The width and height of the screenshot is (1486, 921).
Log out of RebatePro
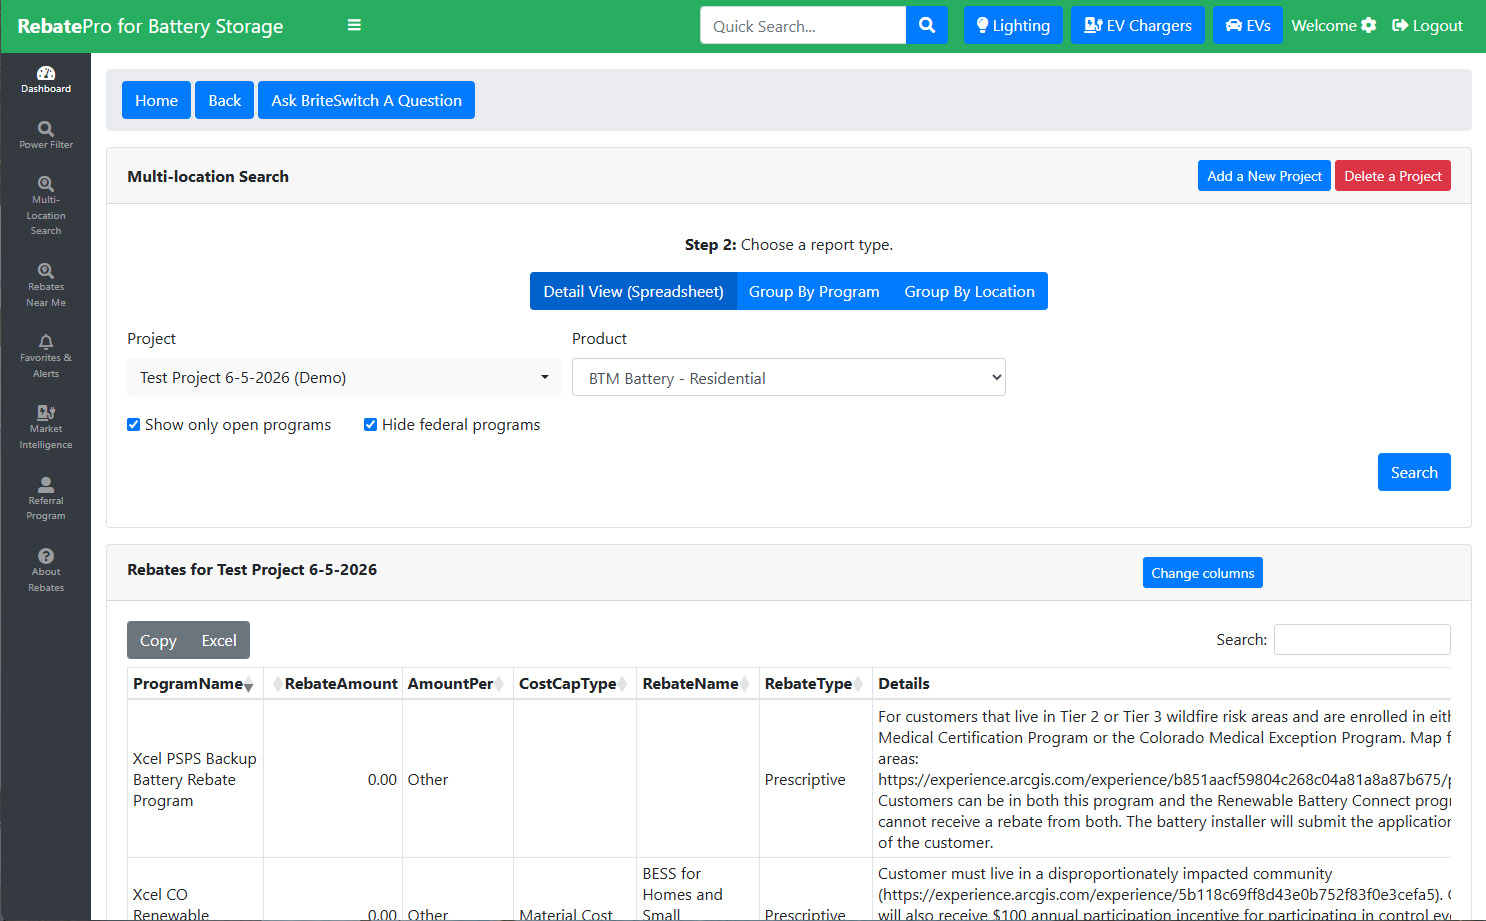[x=1427, y=25]
